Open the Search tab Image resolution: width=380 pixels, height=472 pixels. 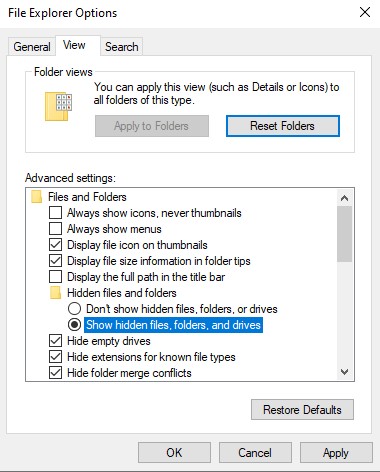click(x=122, y=47)
